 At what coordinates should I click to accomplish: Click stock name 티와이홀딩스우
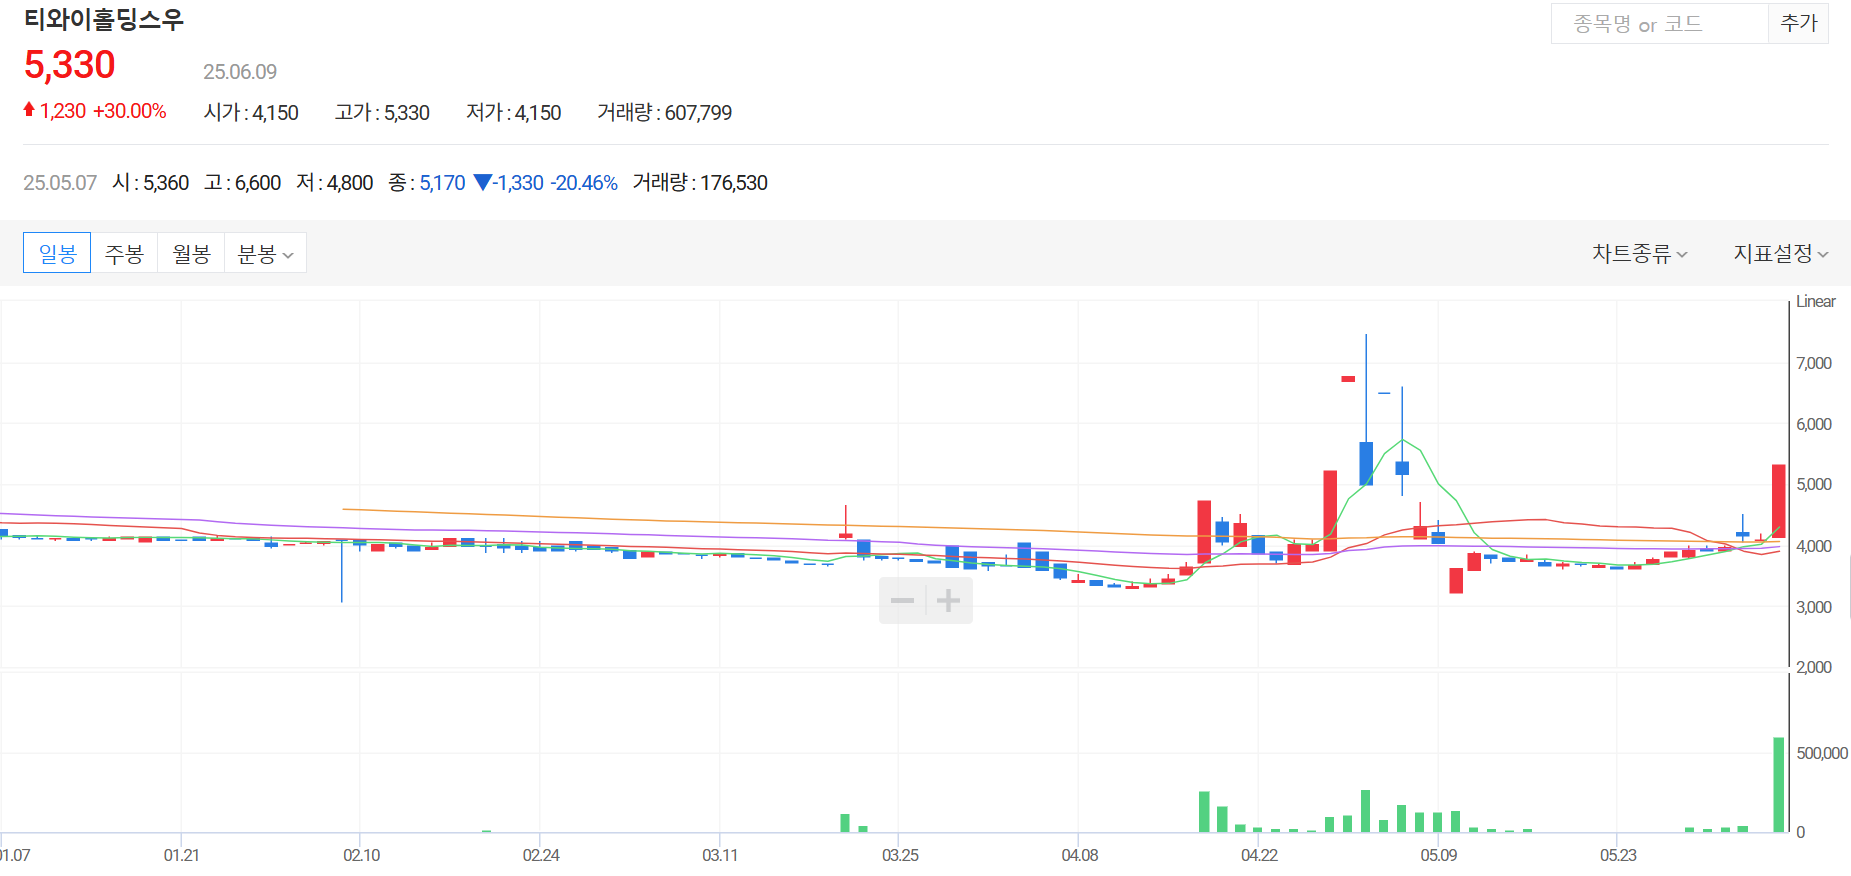[x=104, y=20]
